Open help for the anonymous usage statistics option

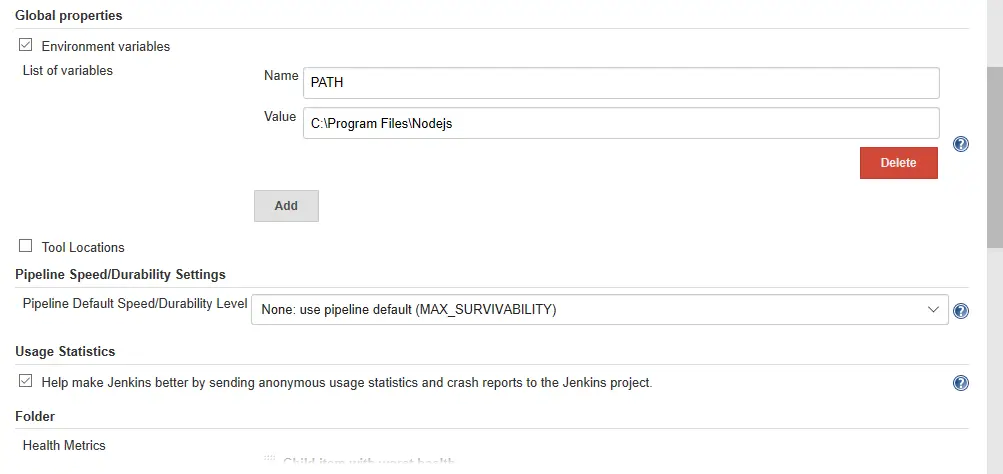click(960, 383)
